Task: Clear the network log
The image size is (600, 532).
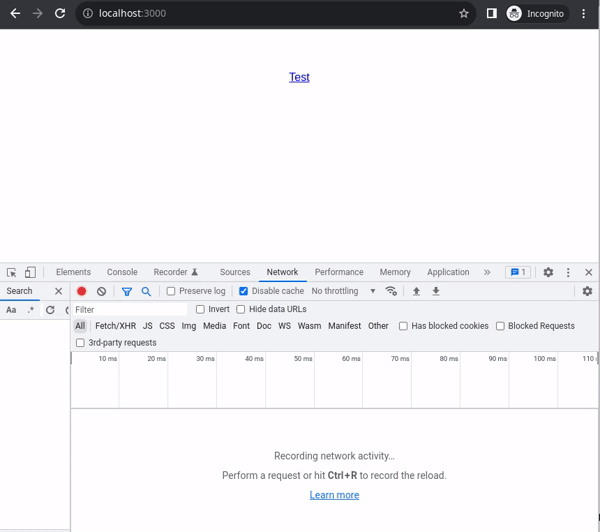Action: click(101, 291)
